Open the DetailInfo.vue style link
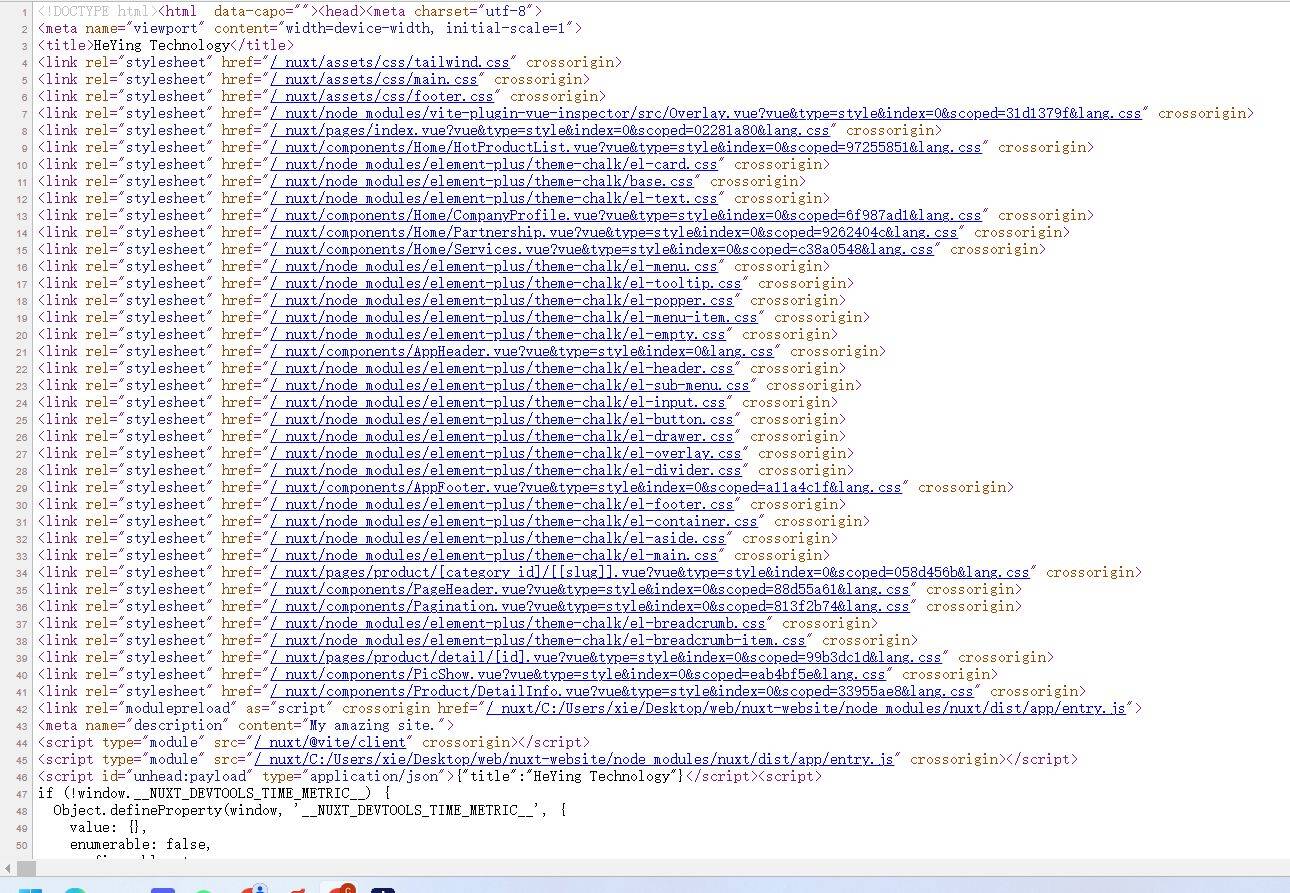Image resolution: width=1290 pixels, height=893 pixels. click(x=622, y=691)
